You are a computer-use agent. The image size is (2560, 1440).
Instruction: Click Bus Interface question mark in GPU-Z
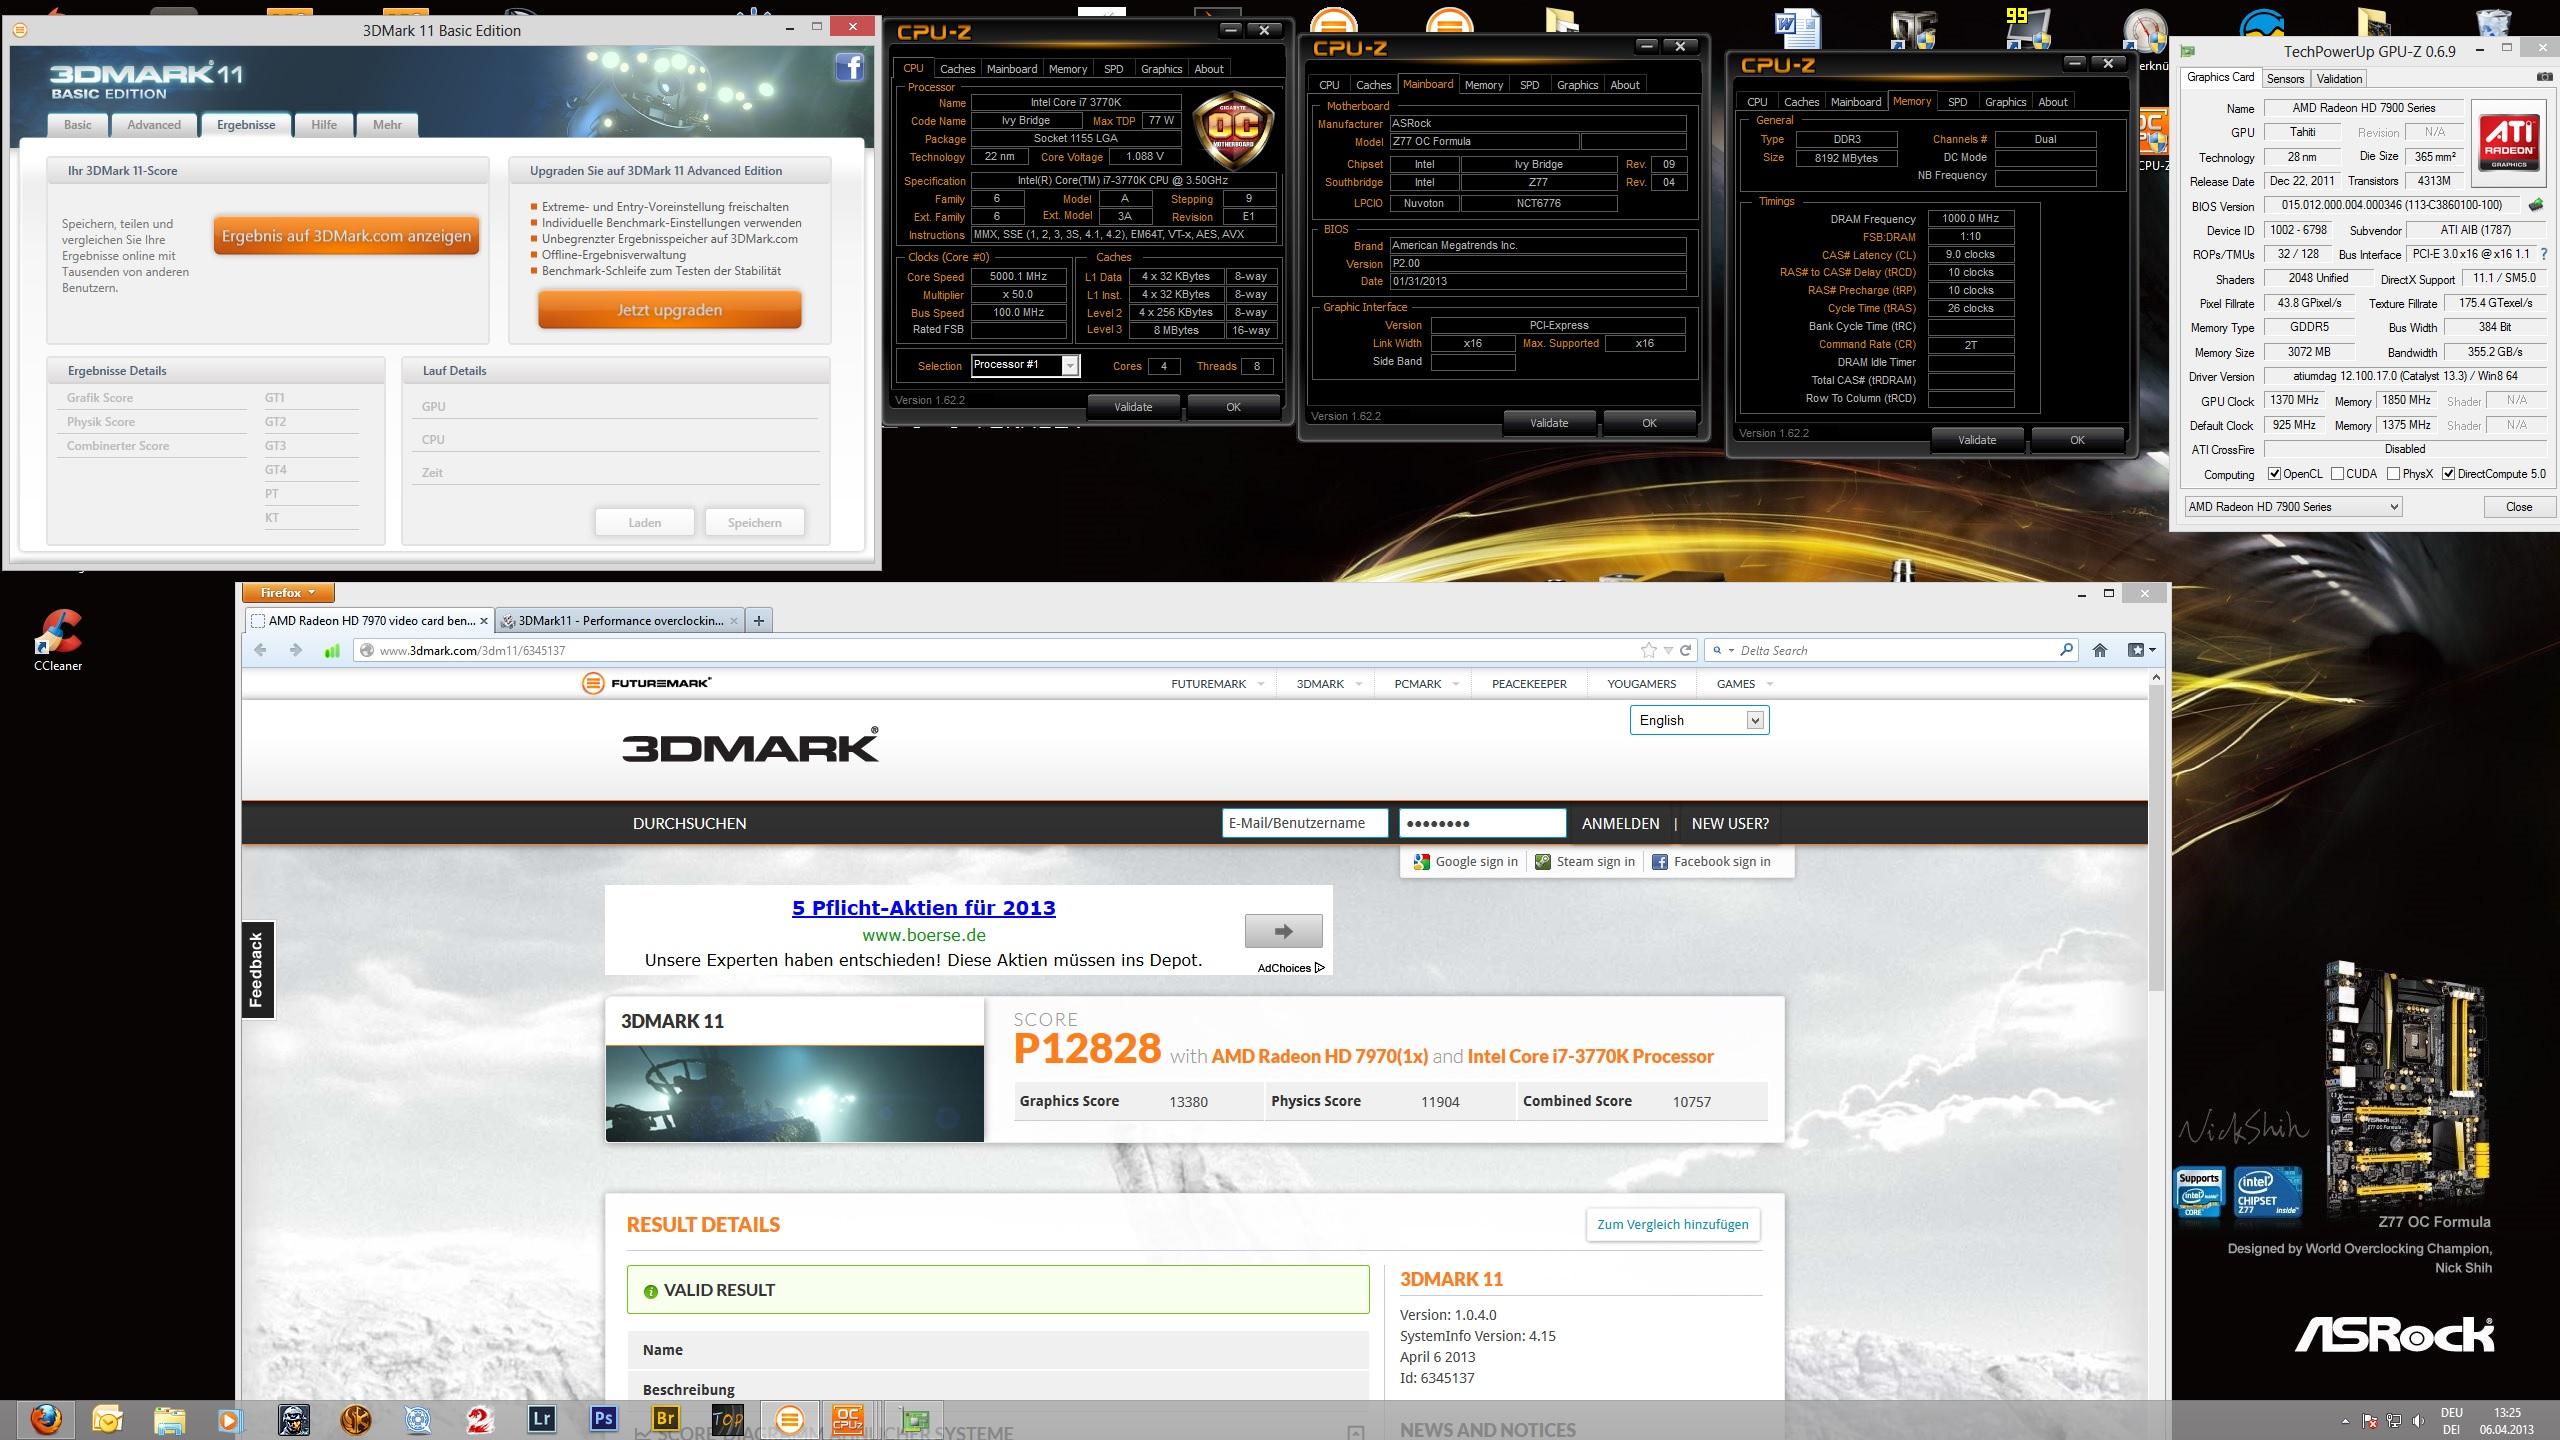pyautogui.click(x=2544, y=254)
